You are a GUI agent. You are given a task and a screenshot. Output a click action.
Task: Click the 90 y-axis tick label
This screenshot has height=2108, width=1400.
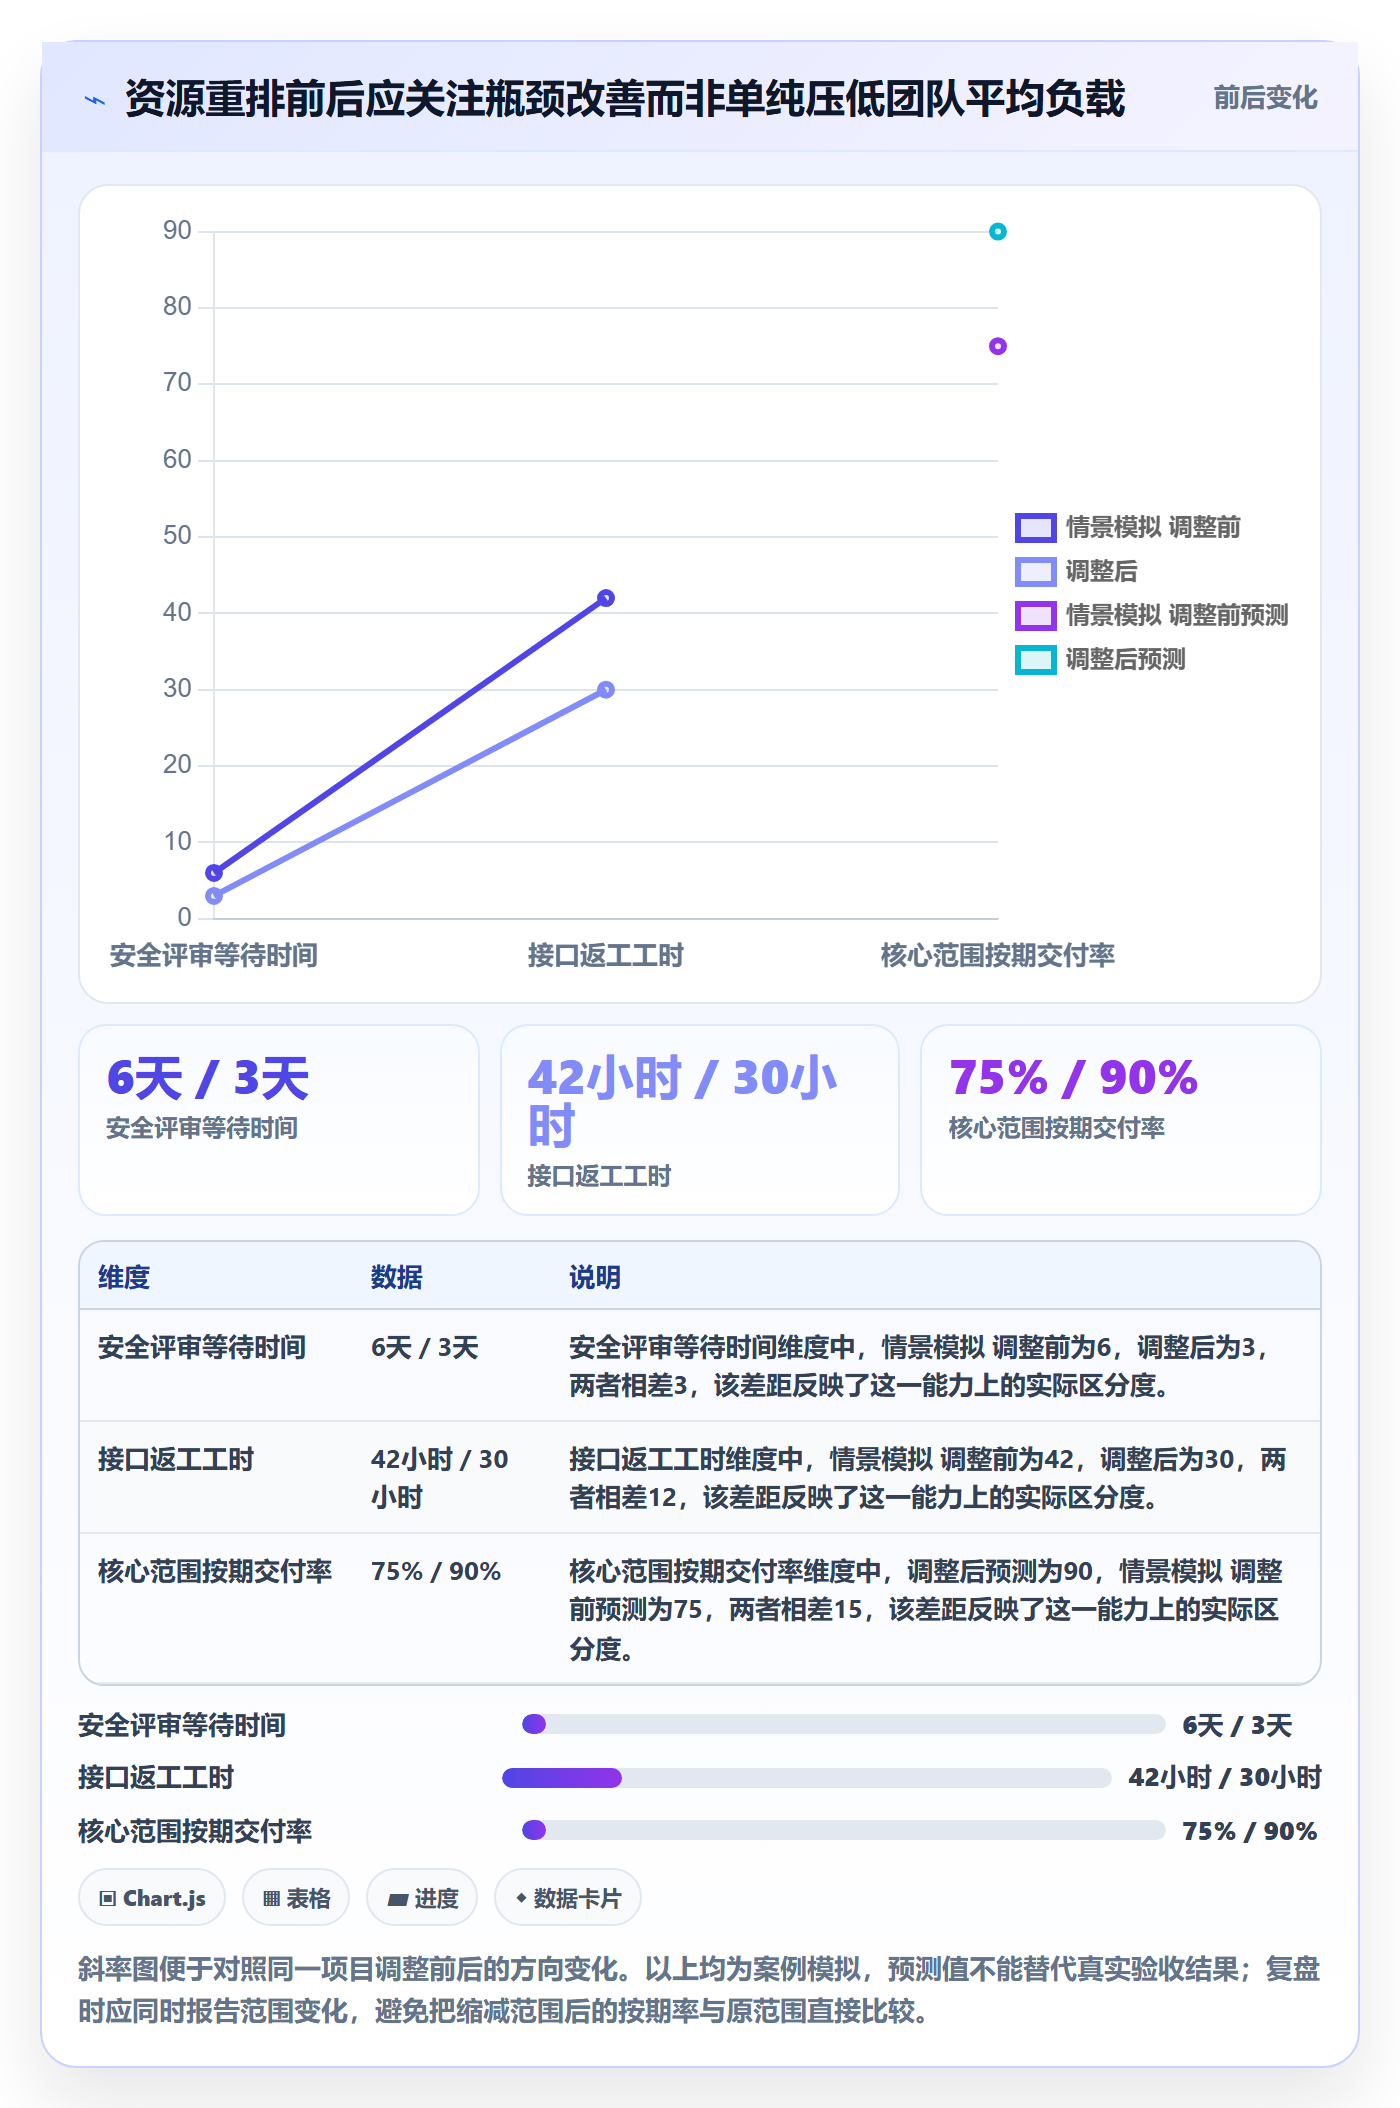177,231
